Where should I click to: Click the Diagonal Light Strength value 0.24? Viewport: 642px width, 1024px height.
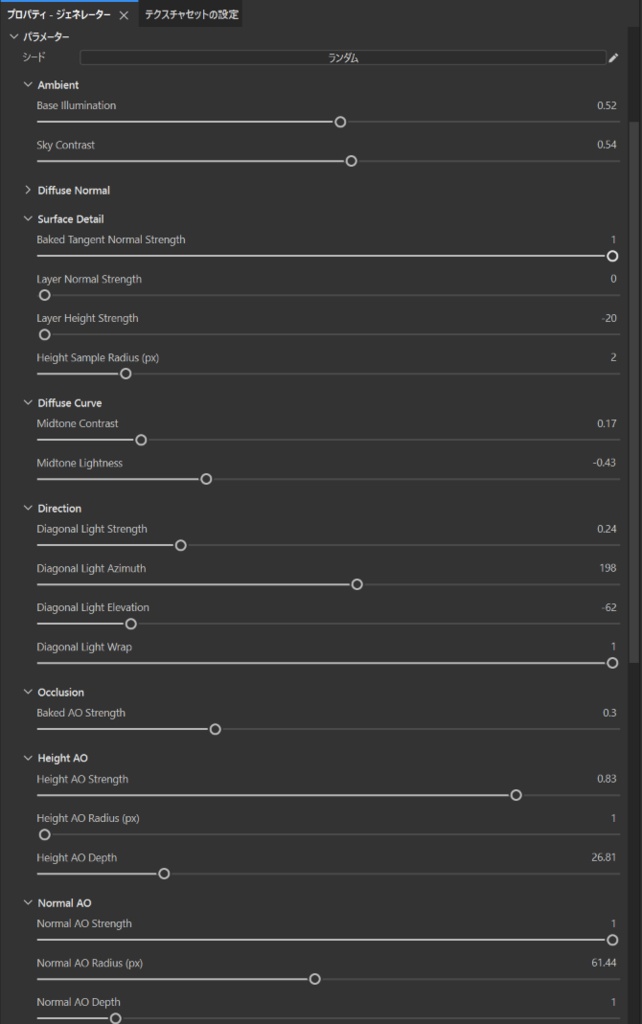coord(606,529)
